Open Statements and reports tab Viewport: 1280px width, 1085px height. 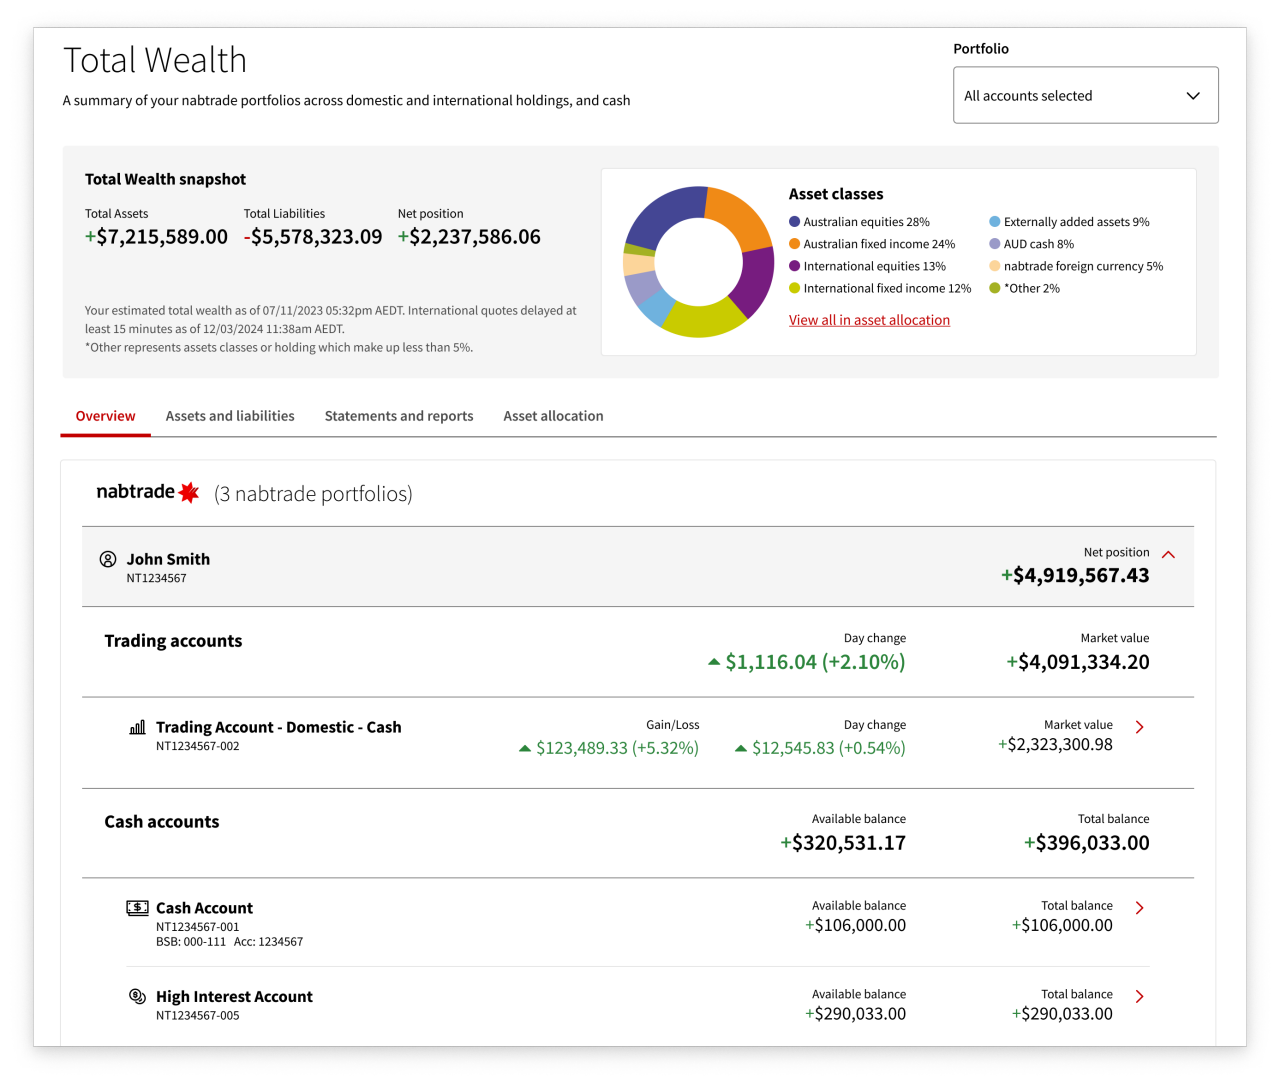click(x=399, y=416)
